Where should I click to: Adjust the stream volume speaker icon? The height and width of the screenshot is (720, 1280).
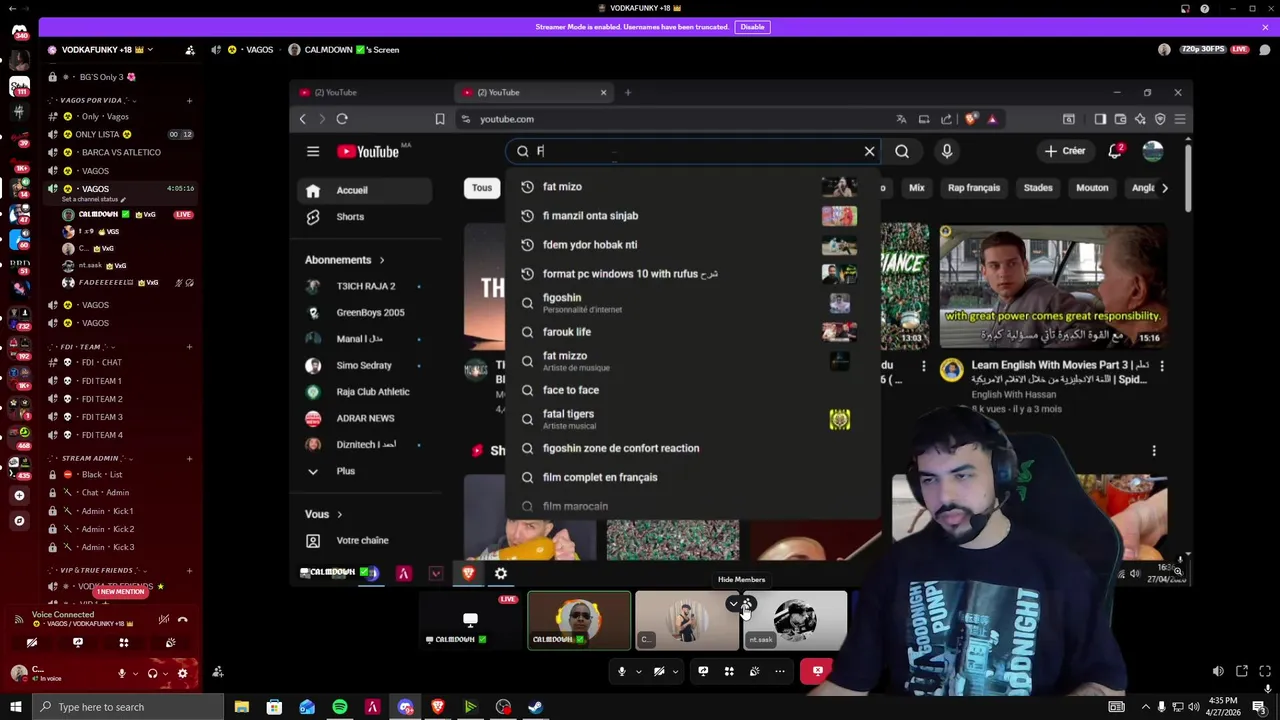click(x=1218, y=672)
